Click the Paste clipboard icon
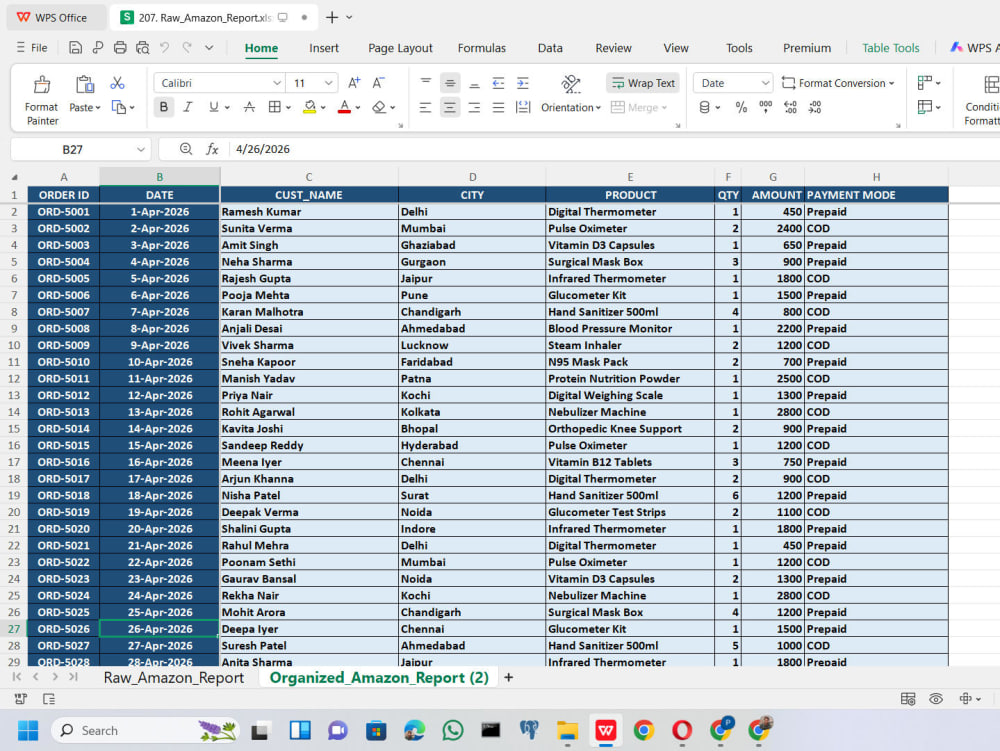Image resolution: width=1000 pixels, height=751 pixels. coord(85,84)
